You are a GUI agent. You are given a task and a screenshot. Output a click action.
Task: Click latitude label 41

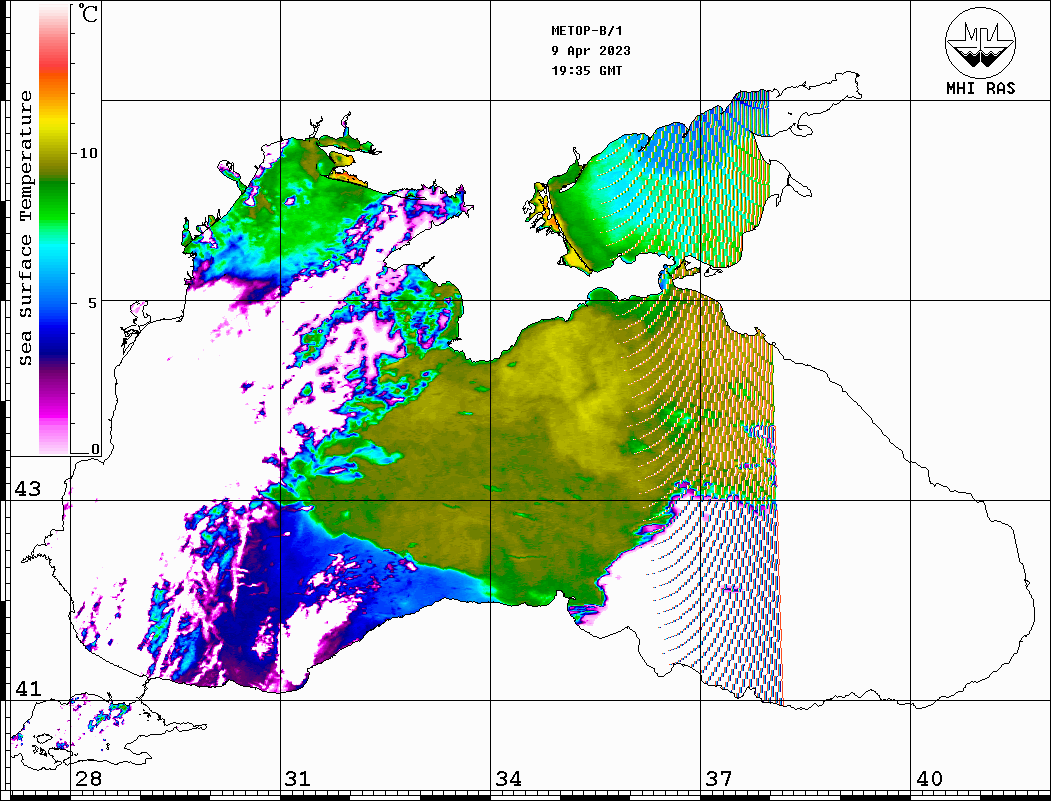coord(28,688)
